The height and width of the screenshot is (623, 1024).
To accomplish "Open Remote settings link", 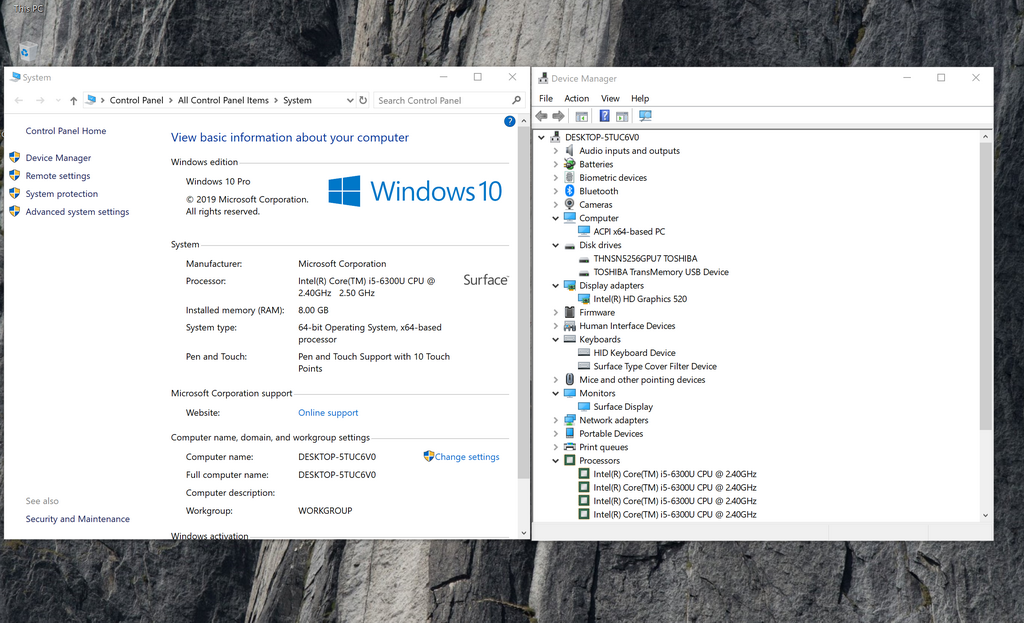I will tap(57, 176).
